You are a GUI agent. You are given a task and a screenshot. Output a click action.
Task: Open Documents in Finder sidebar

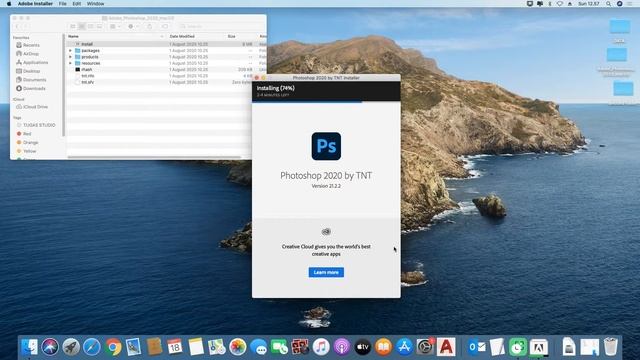[x=34, y=80]
